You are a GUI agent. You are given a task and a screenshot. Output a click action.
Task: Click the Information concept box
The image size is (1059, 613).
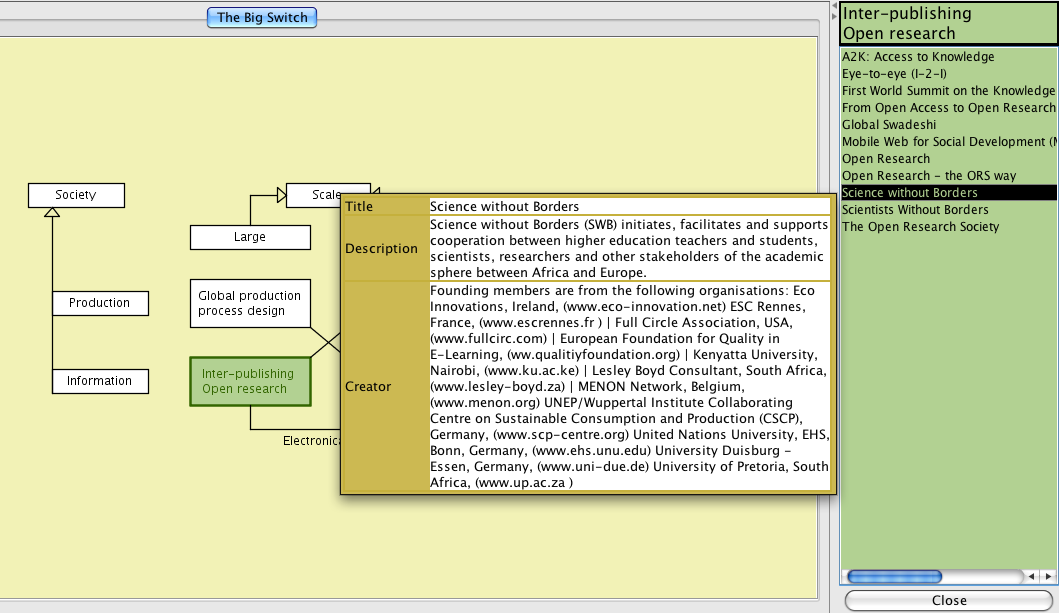tap(99, 381)
